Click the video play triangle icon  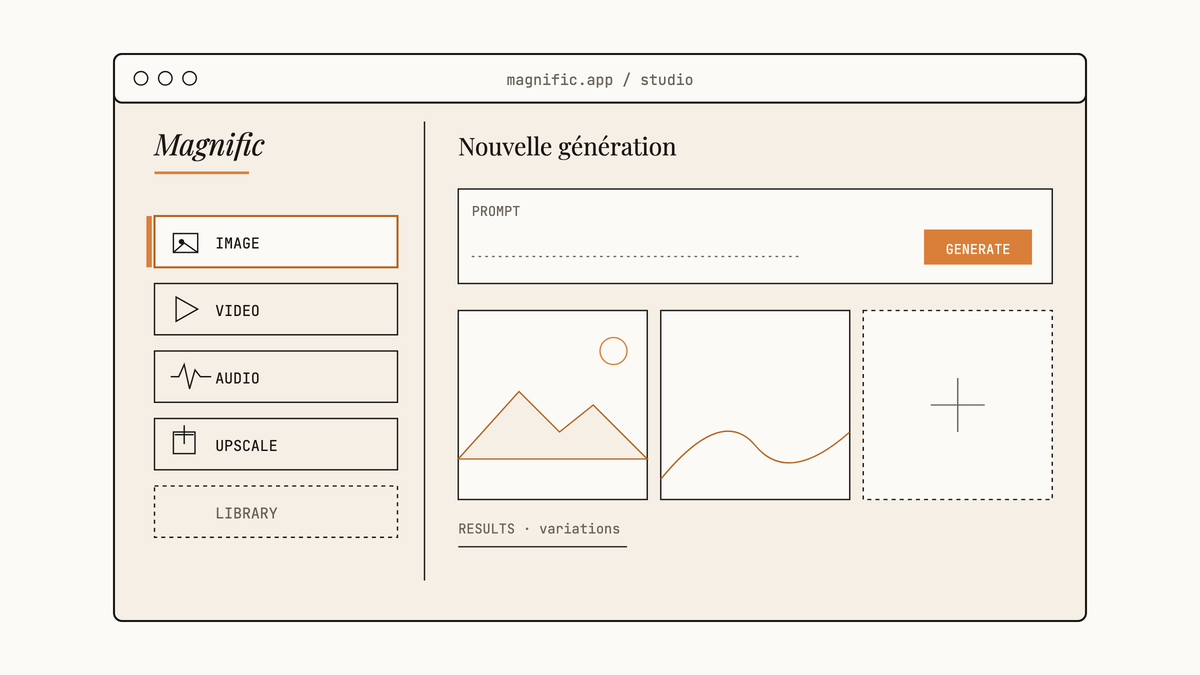pyautogui.click(x=186, y=310)
